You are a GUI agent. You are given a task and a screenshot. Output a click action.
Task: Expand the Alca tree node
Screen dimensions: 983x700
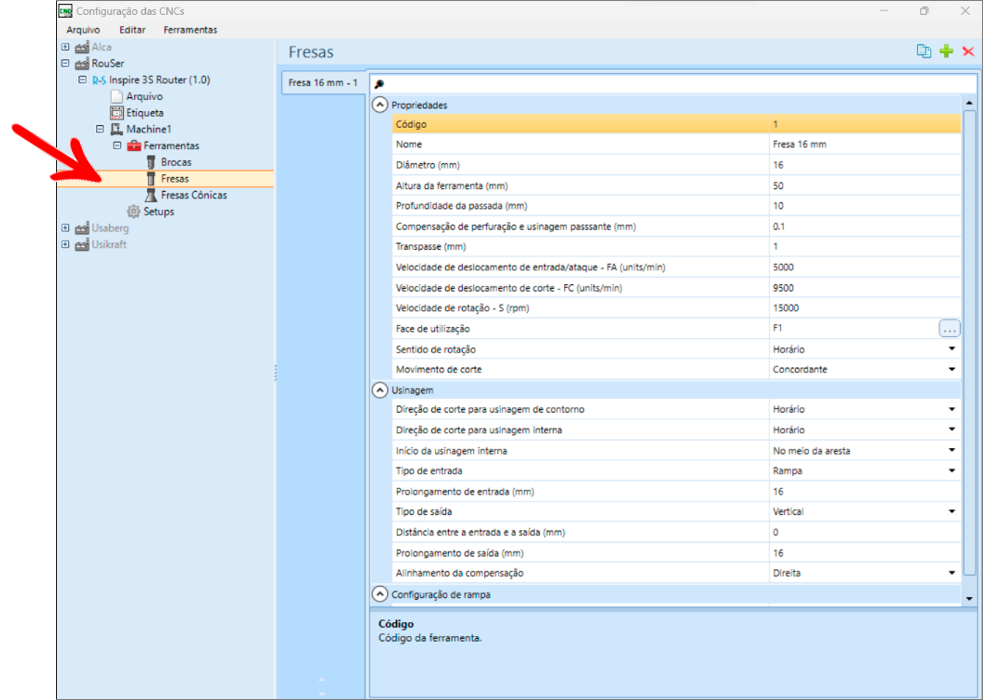click(66, 47)
